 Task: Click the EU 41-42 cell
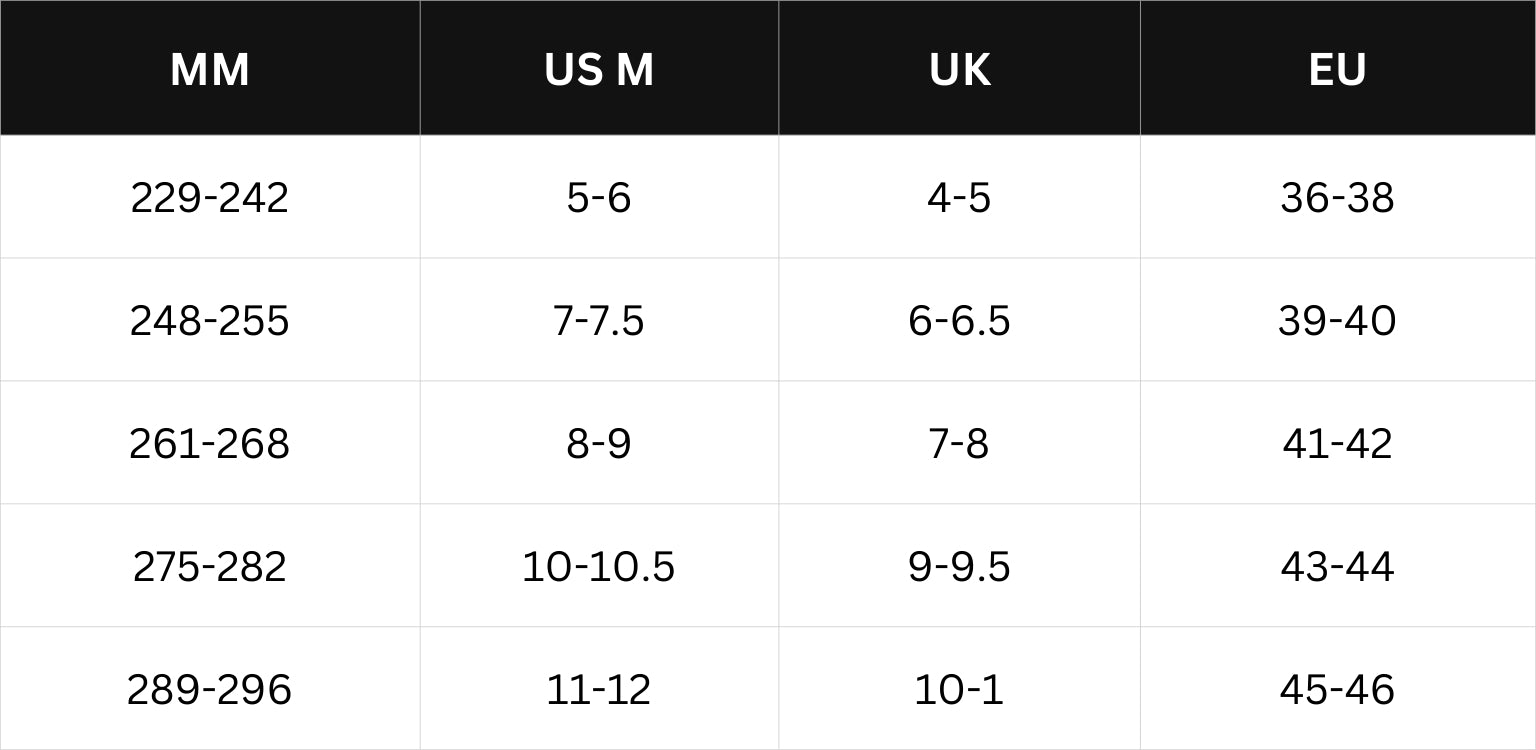point(1338,443)
